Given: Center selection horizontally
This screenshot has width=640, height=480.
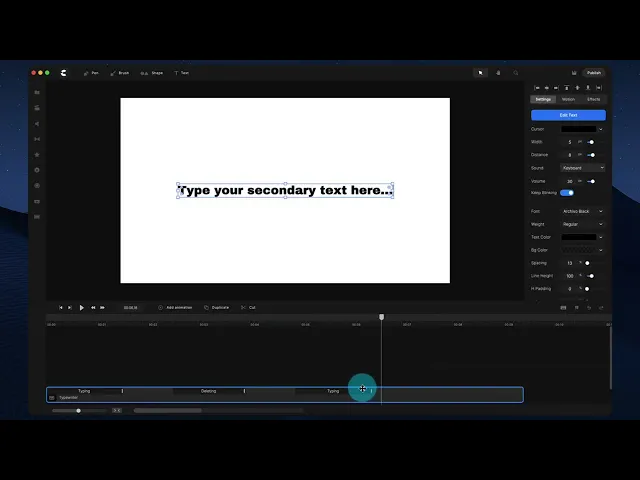Looking at the screenshot, I should tap(547, 88).
